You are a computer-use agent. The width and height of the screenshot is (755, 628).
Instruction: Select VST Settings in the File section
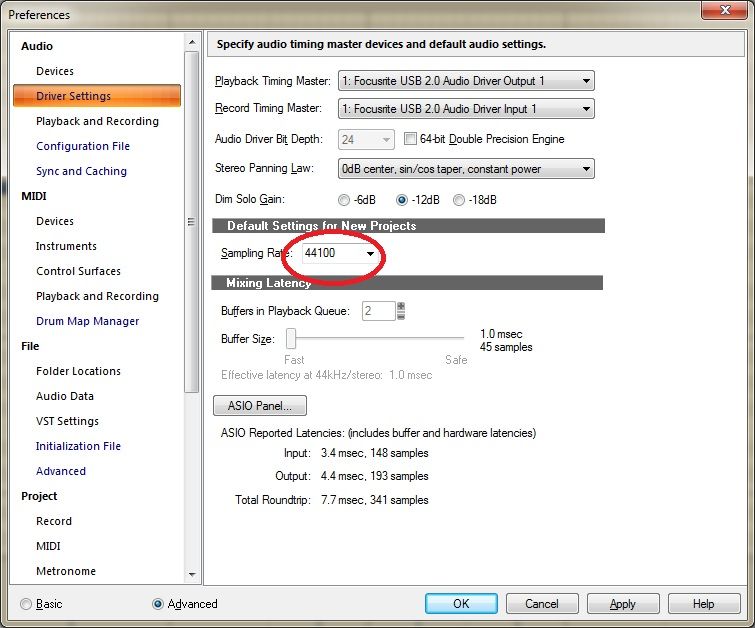67,421
